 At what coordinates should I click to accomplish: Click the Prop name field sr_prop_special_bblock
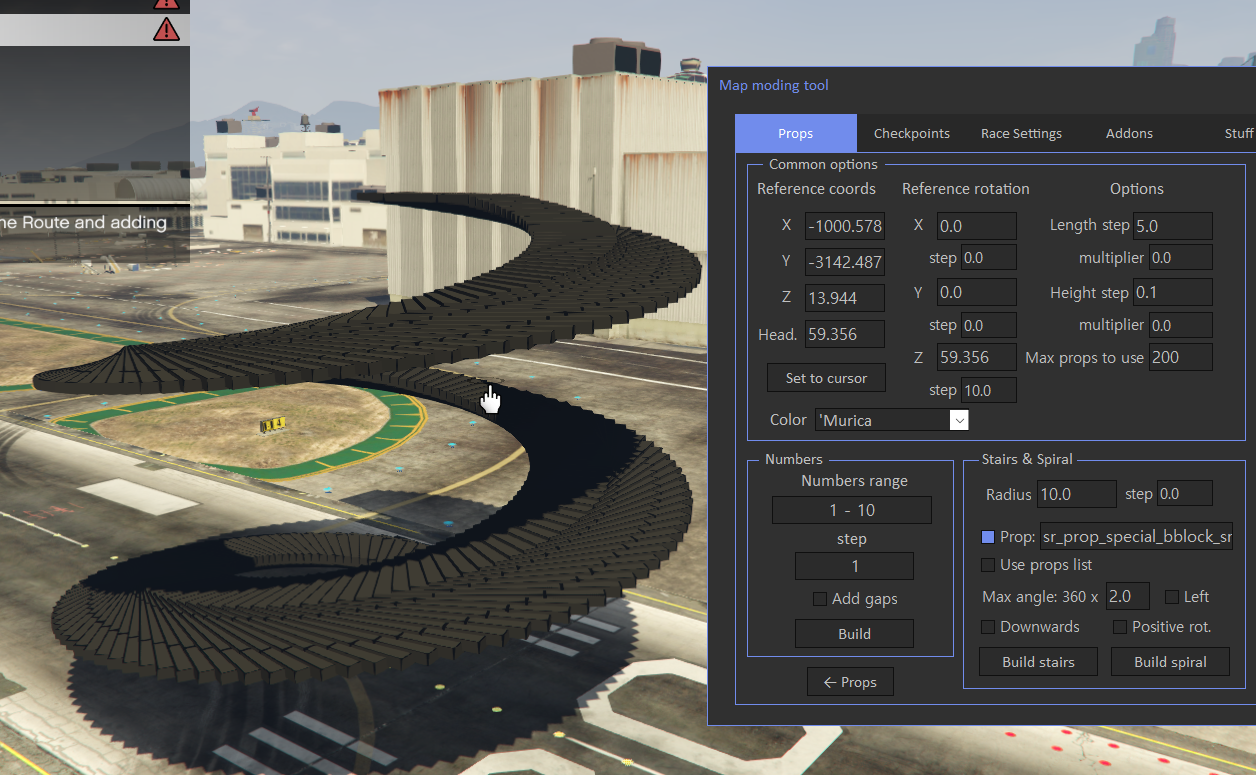tap(1137, 537)
